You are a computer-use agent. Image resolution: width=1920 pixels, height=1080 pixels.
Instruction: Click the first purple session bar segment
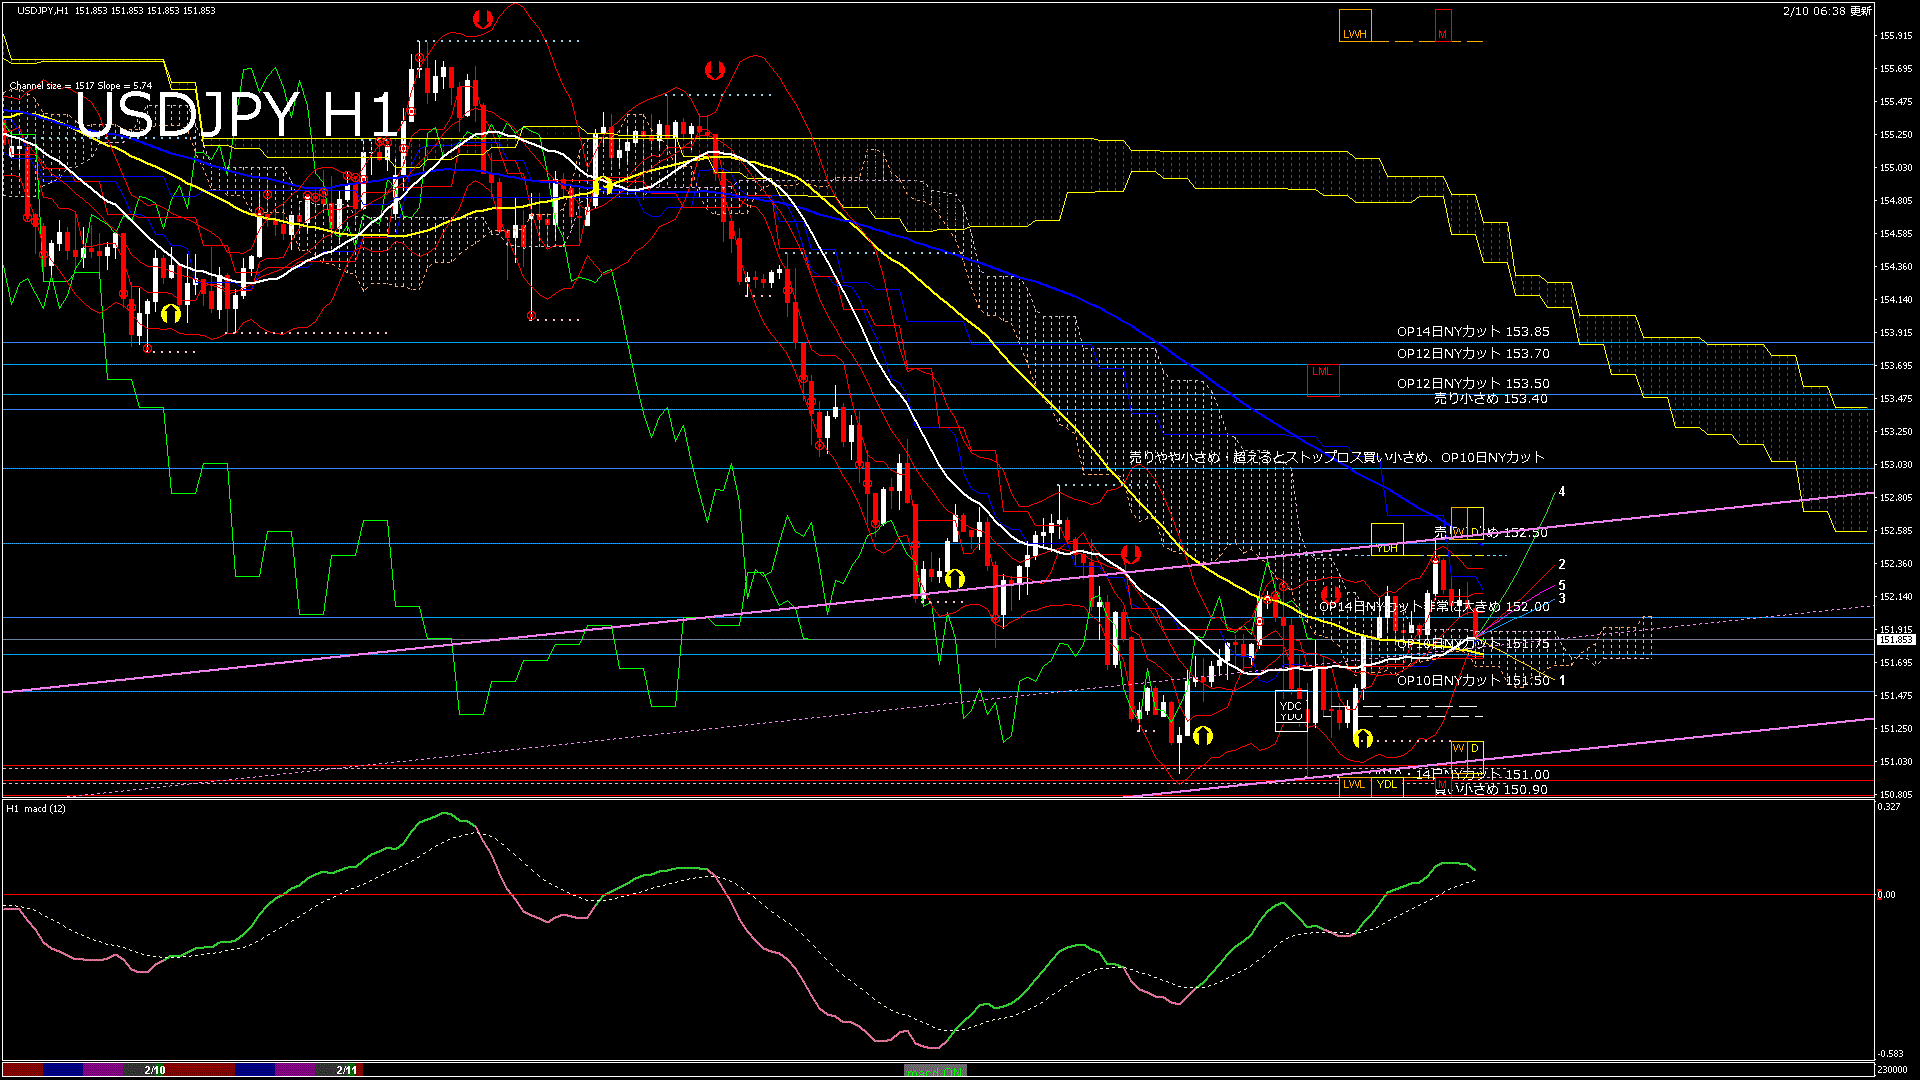point(102,1070)
